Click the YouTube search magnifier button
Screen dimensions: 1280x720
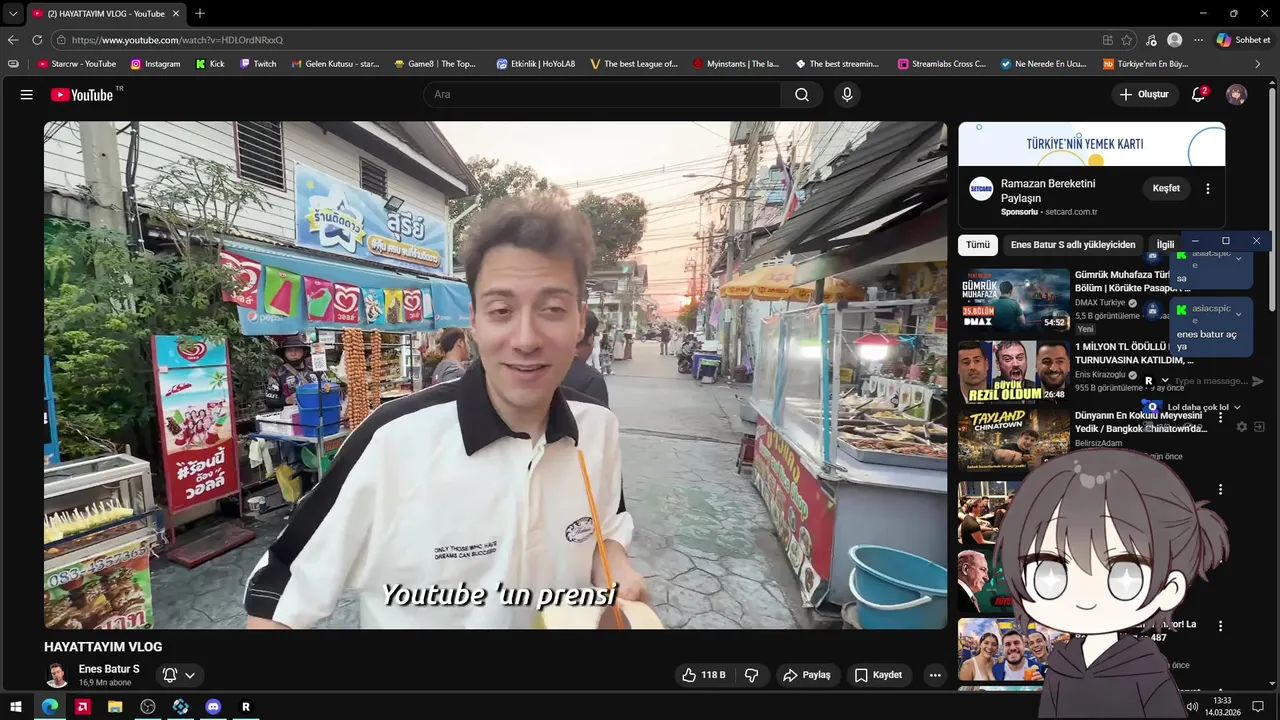pyautogui.click(x=802, y=94)
